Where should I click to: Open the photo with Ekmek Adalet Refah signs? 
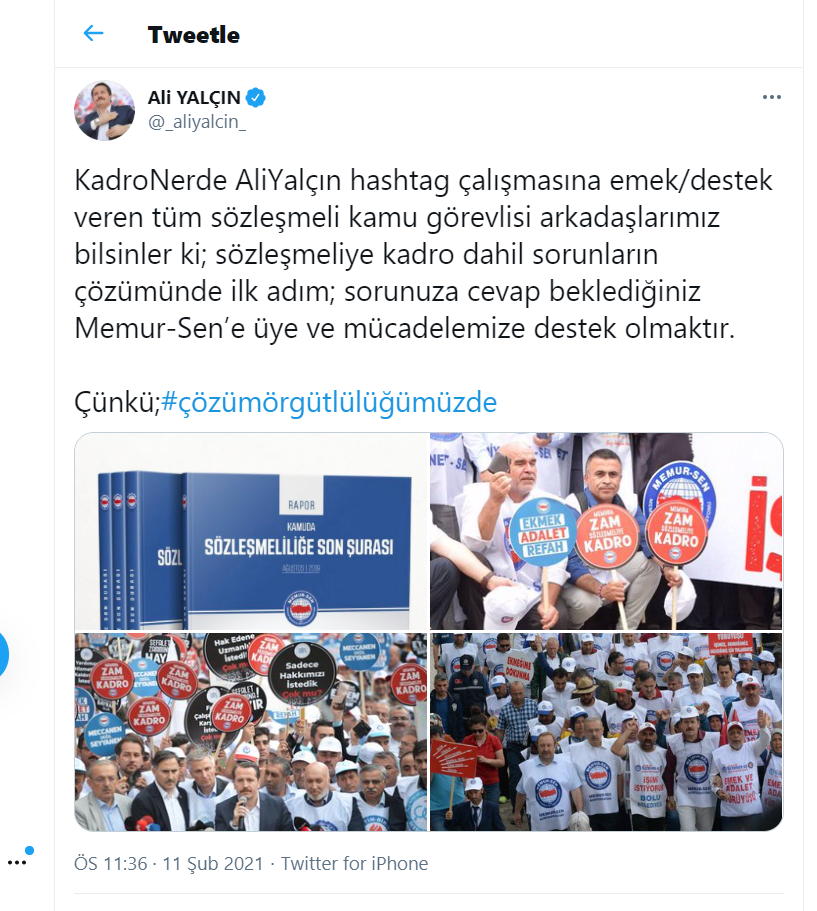pos(606,531)
